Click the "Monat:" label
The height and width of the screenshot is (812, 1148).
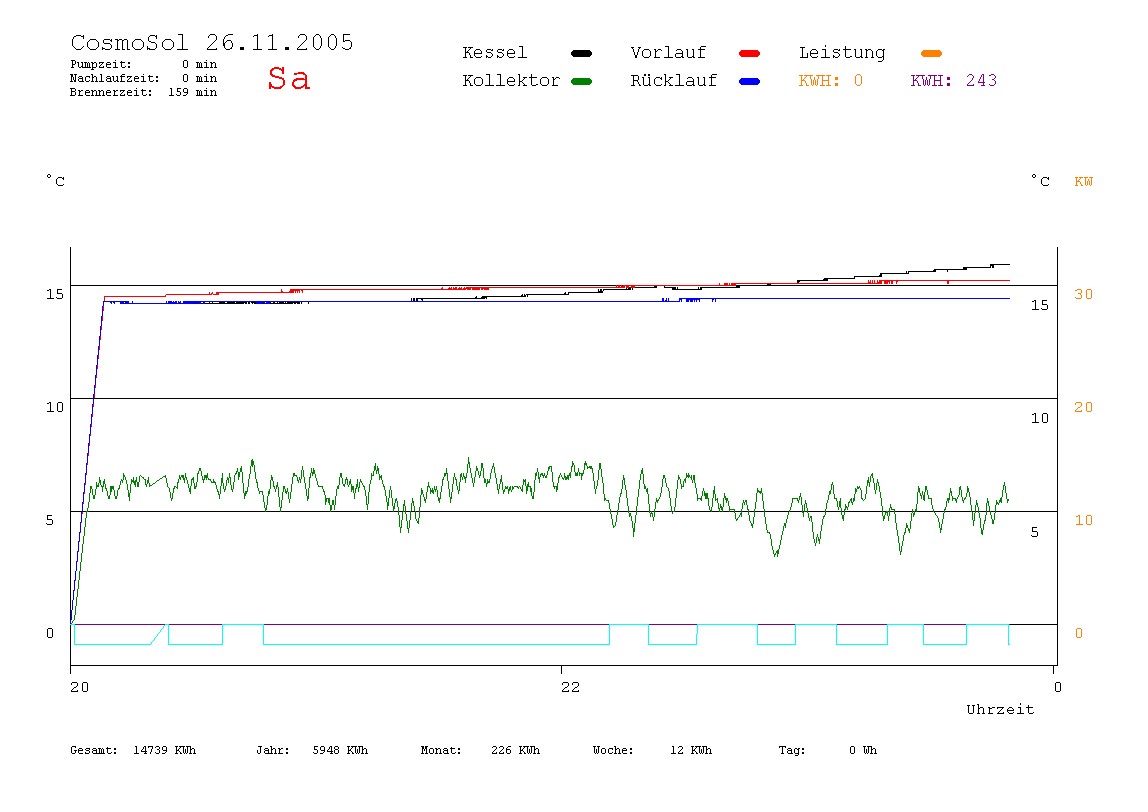click(441, 750)
